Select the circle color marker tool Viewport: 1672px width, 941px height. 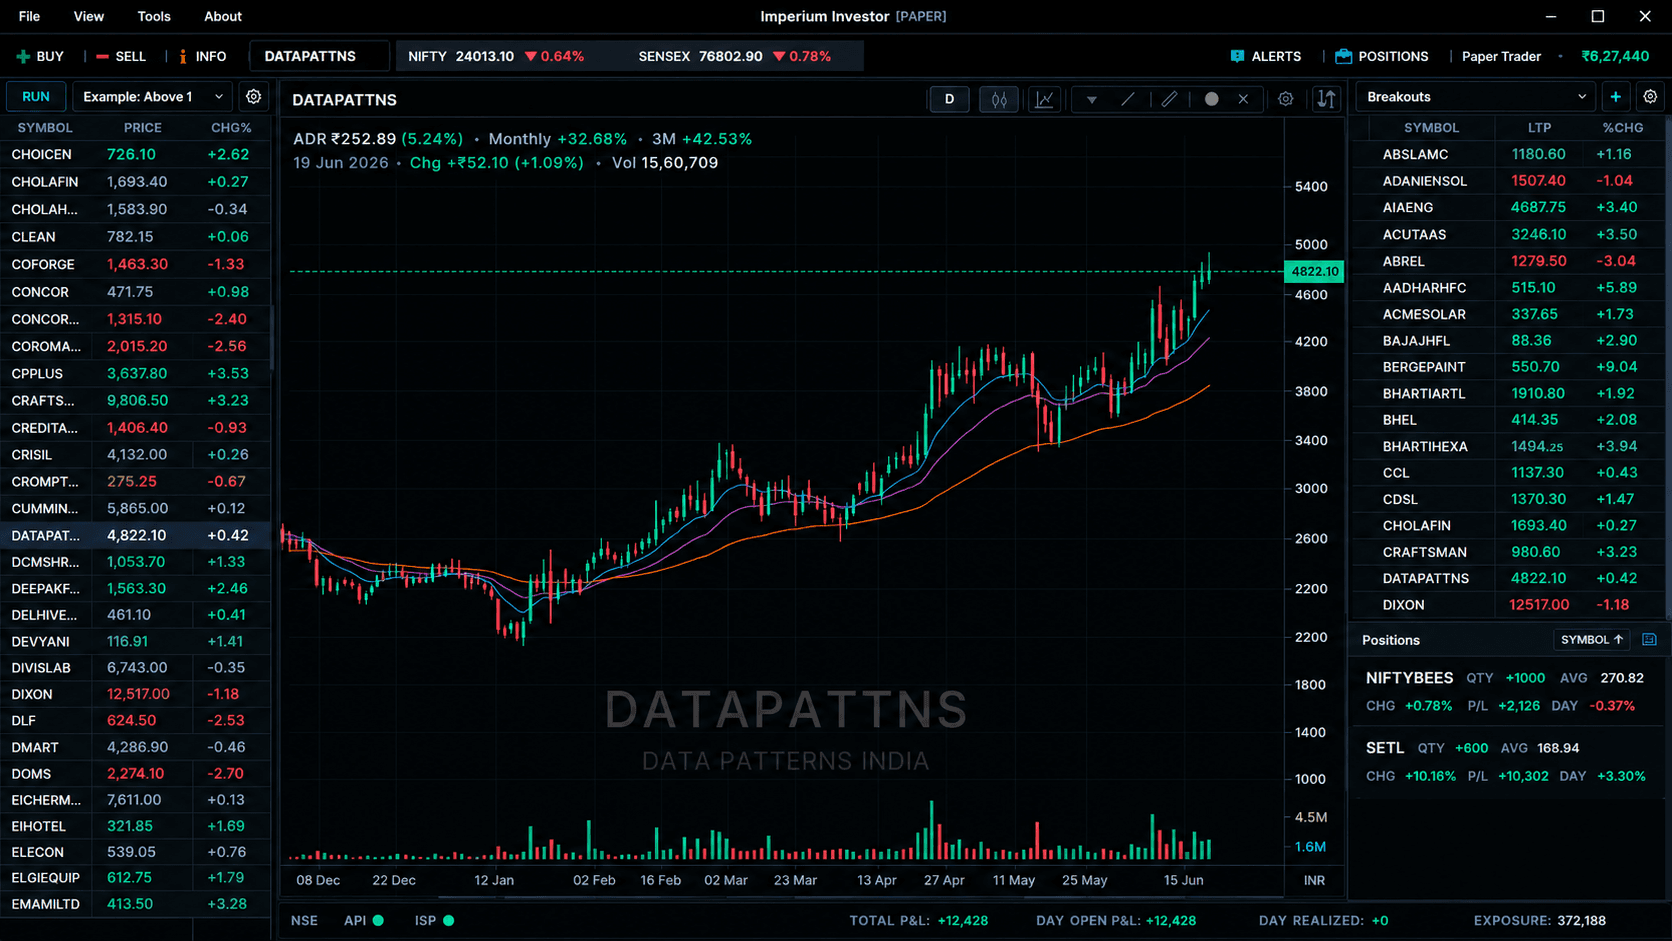(1211, 99)
